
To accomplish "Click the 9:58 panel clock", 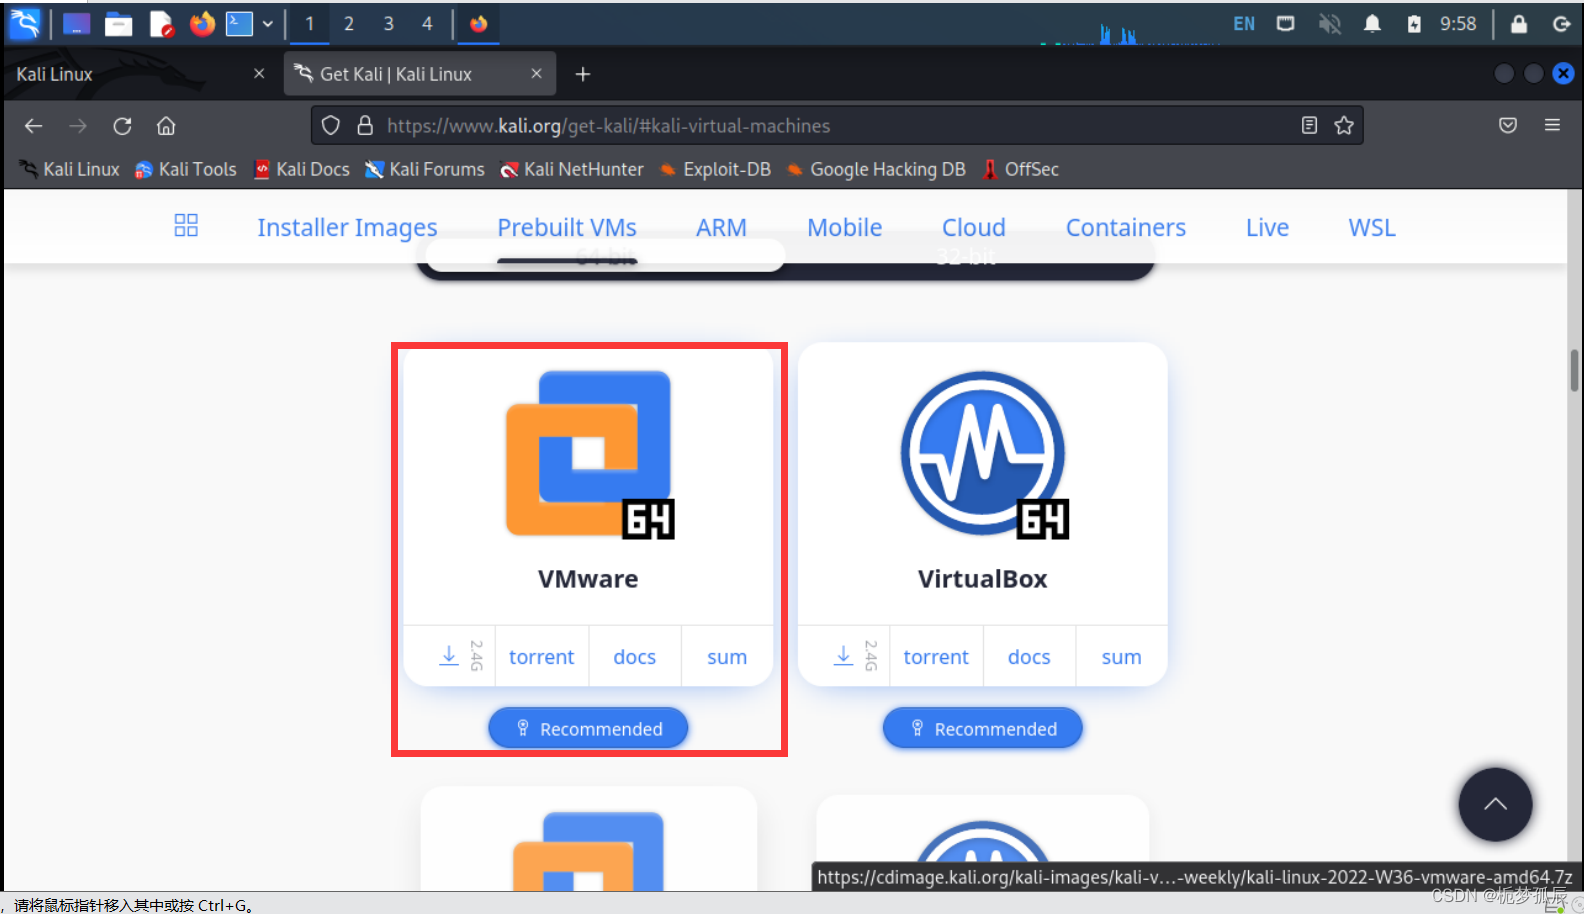I will coord(1458,24).
